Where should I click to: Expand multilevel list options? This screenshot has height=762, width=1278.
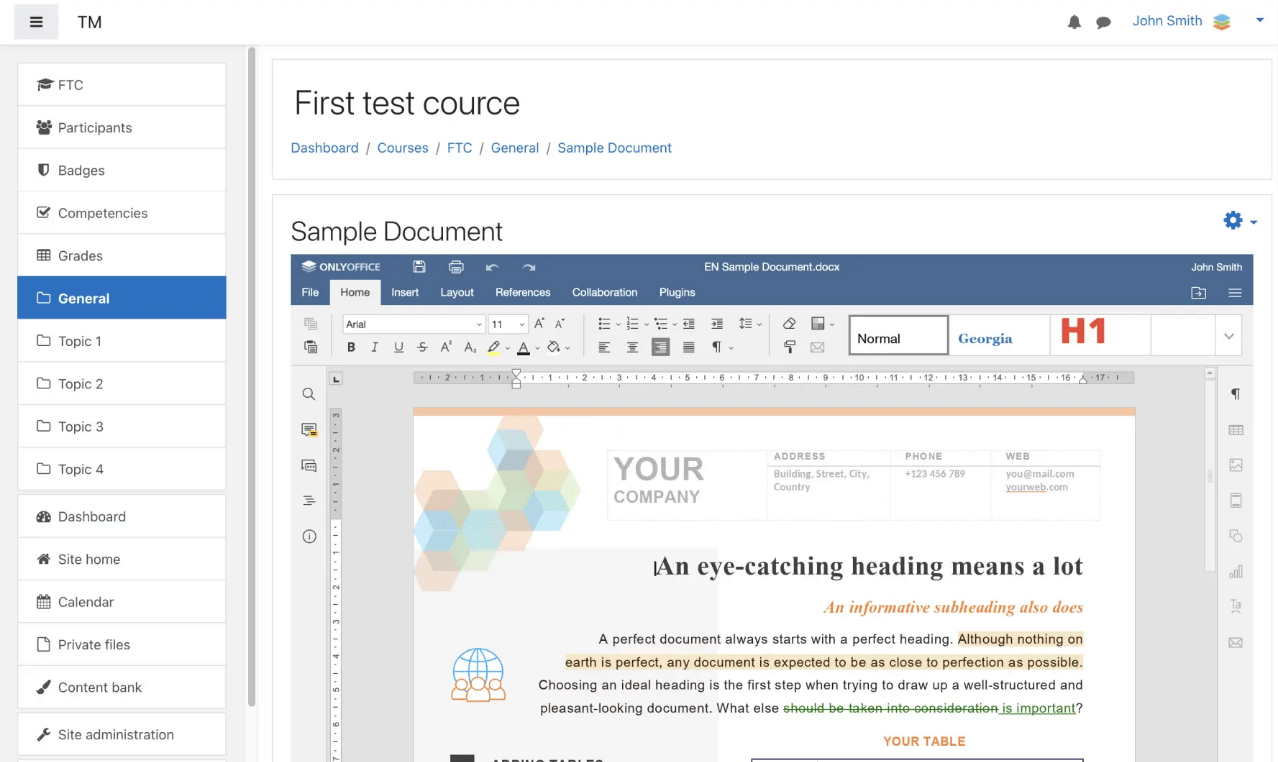(675, 324)
